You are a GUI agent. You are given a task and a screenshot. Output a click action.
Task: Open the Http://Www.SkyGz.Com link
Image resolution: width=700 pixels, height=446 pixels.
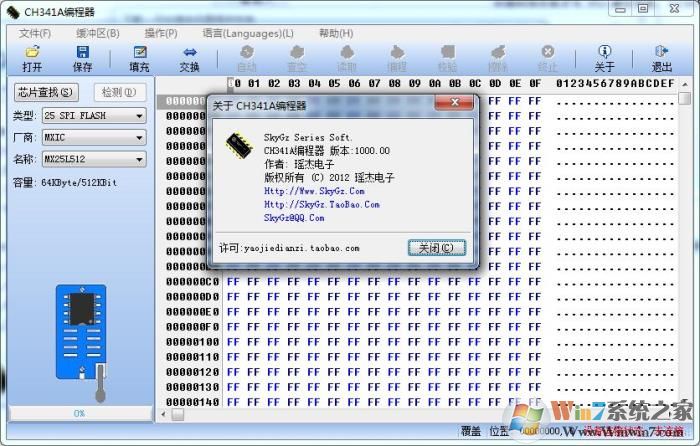tap(314, 191)
